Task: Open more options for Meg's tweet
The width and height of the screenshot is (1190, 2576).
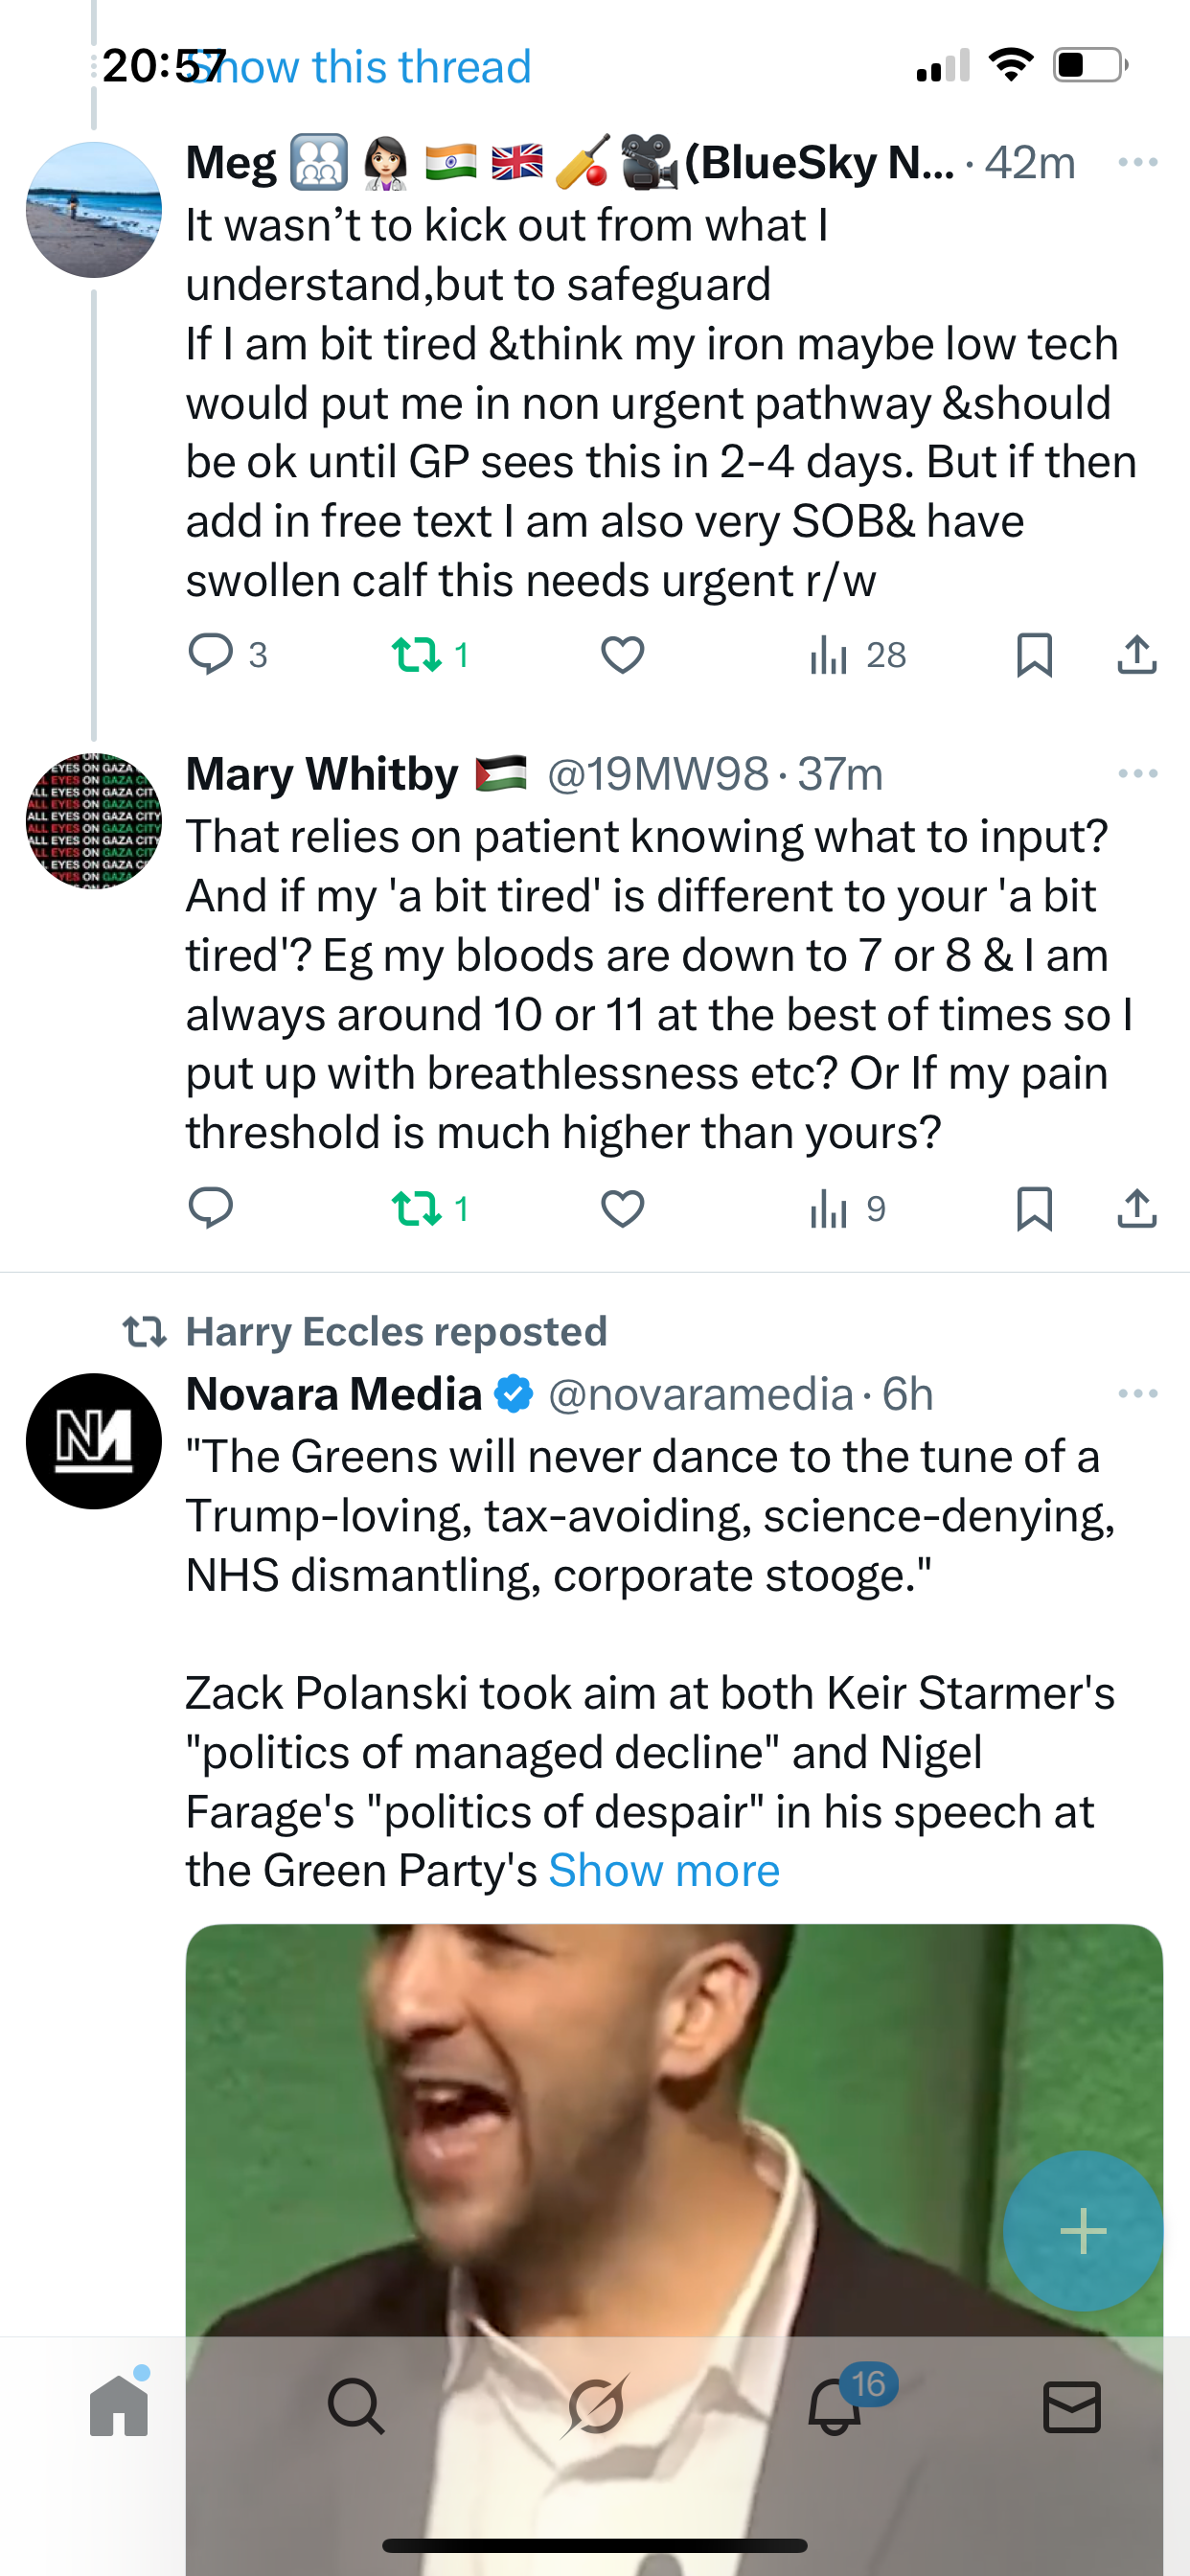Action: 1137,162
